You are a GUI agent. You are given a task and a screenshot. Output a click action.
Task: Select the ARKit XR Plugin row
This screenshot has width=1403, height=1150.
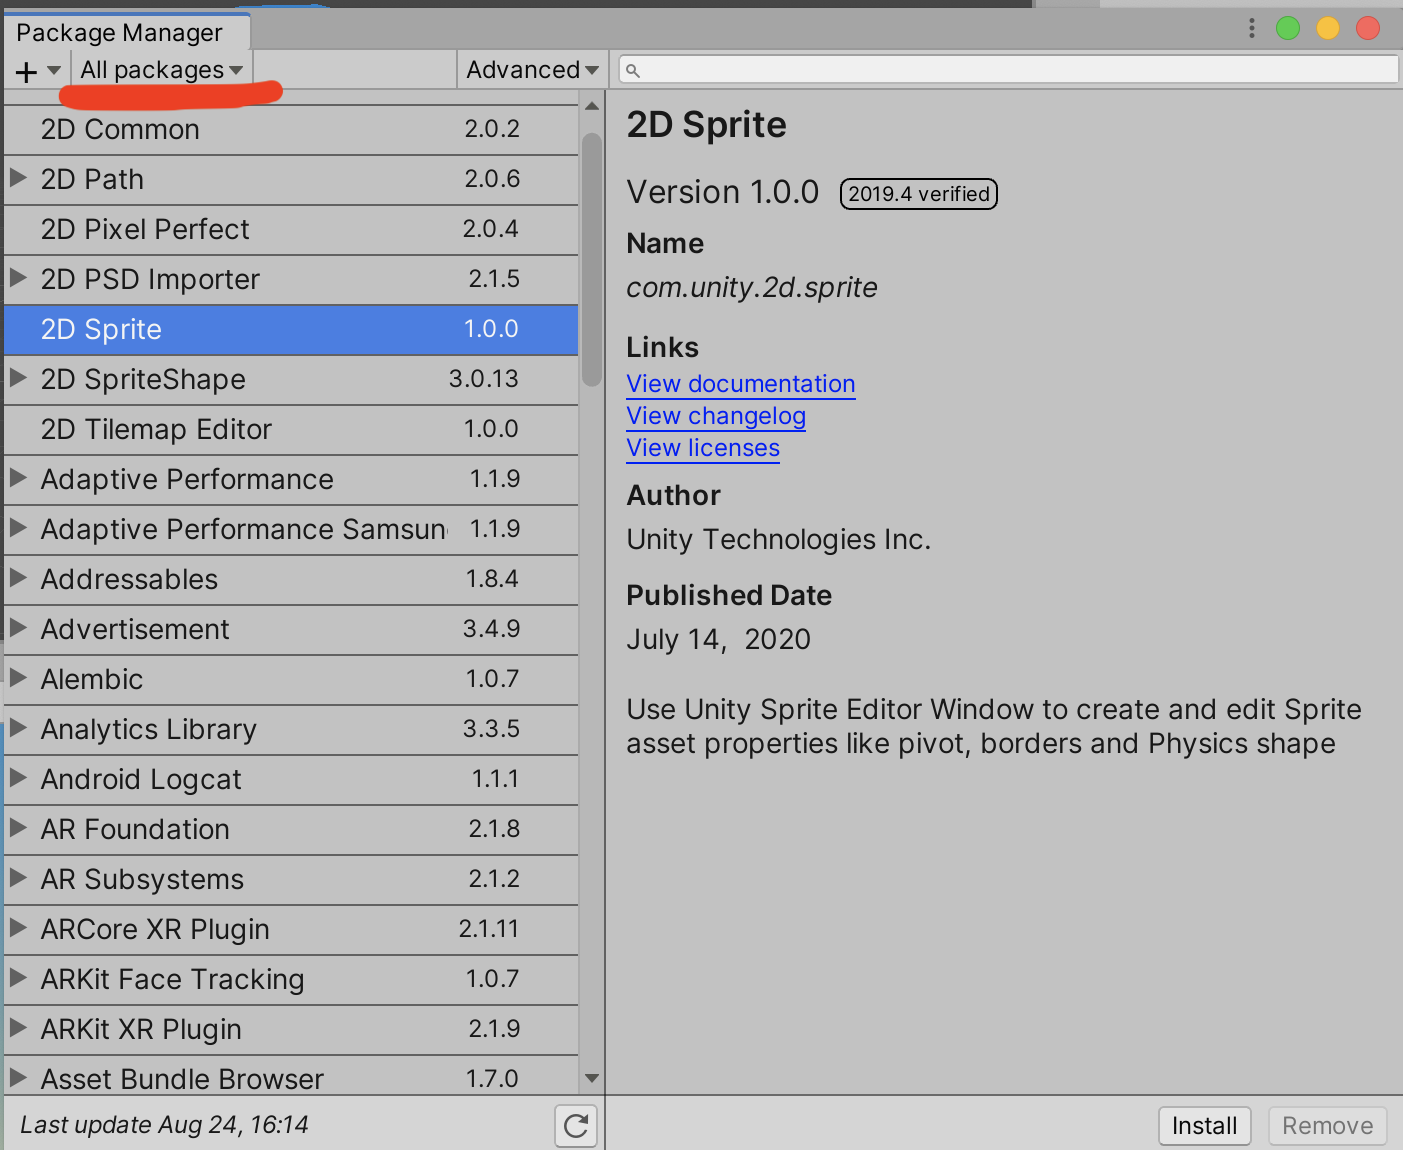coord(291,1030)
